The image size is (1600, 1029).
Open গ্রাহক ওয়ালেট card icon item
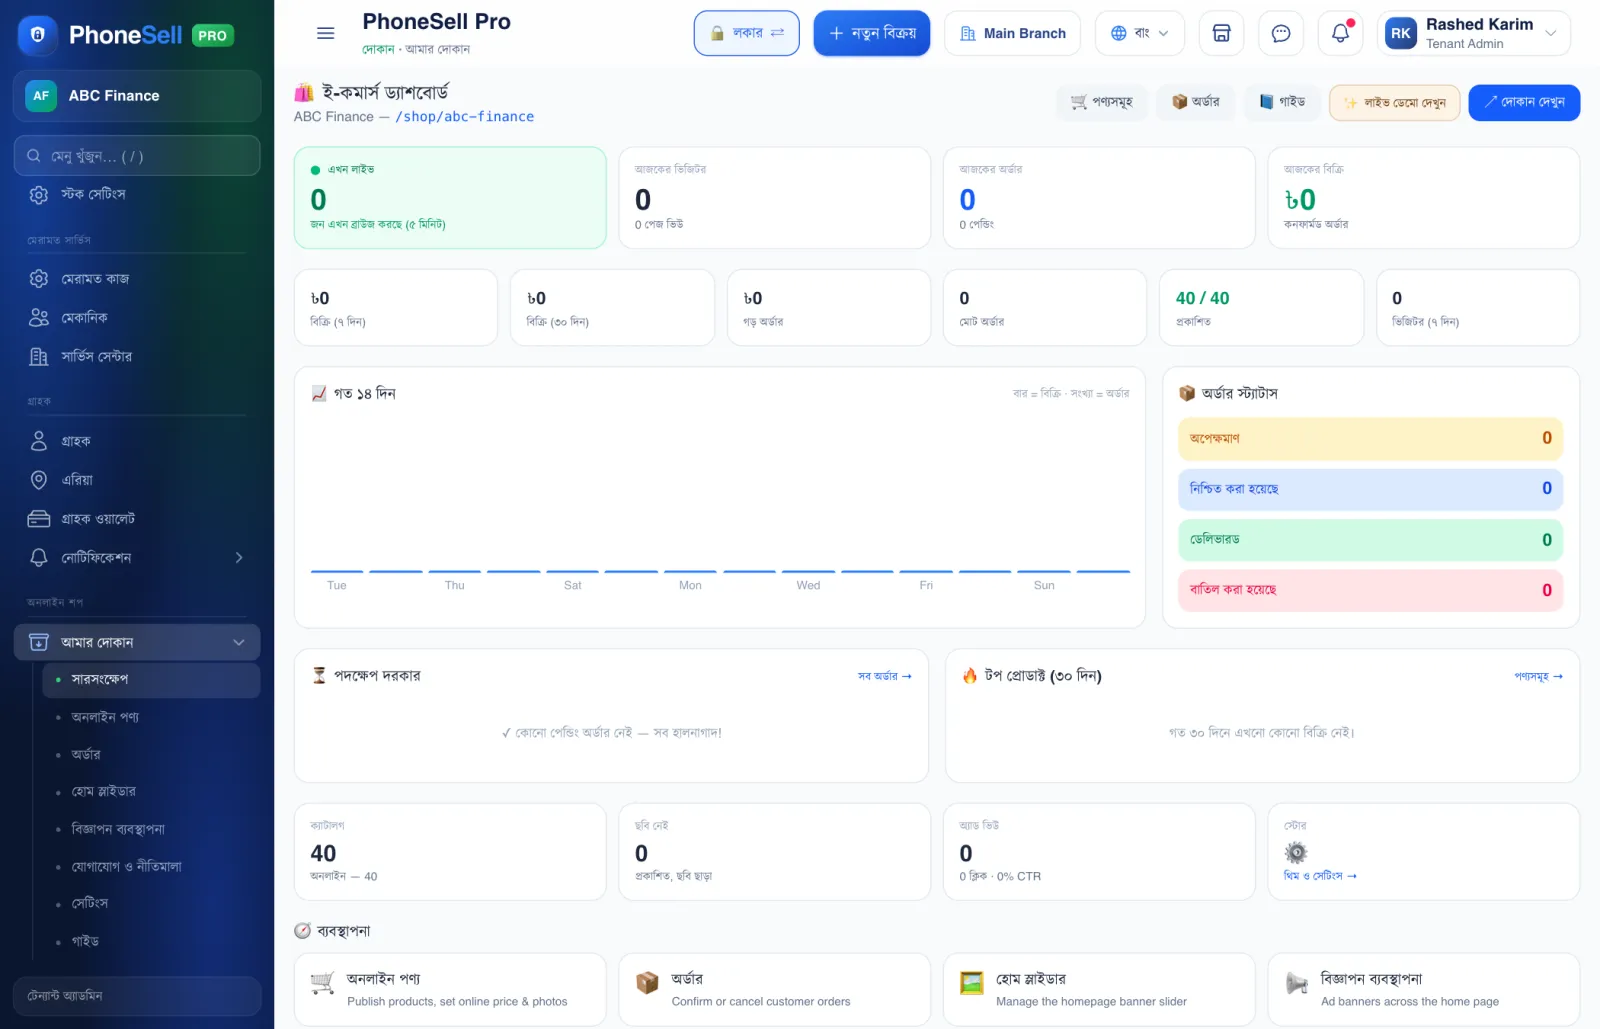coord(137,518)
